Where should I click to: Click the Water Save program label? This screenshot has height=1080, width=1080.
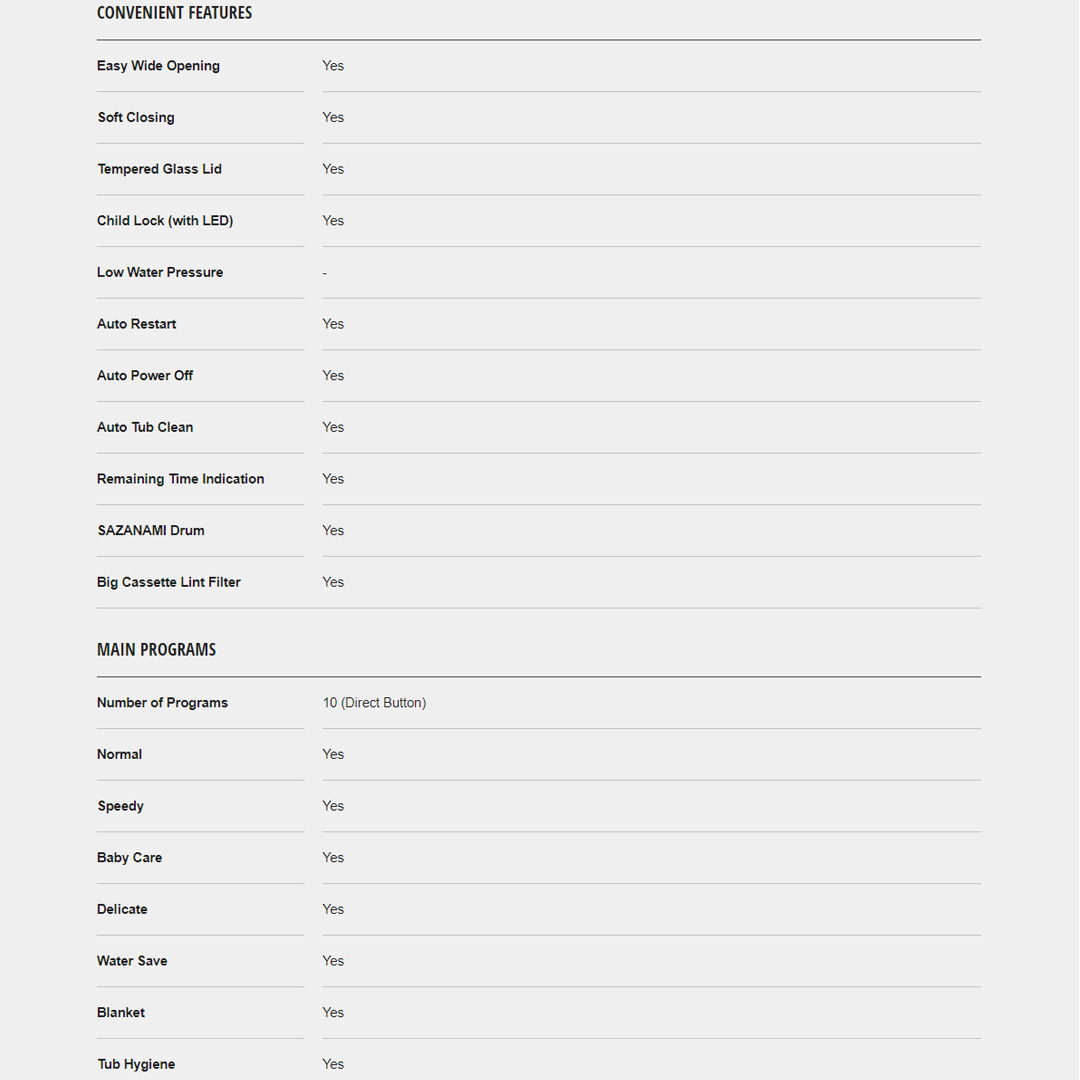click(132, 961)
